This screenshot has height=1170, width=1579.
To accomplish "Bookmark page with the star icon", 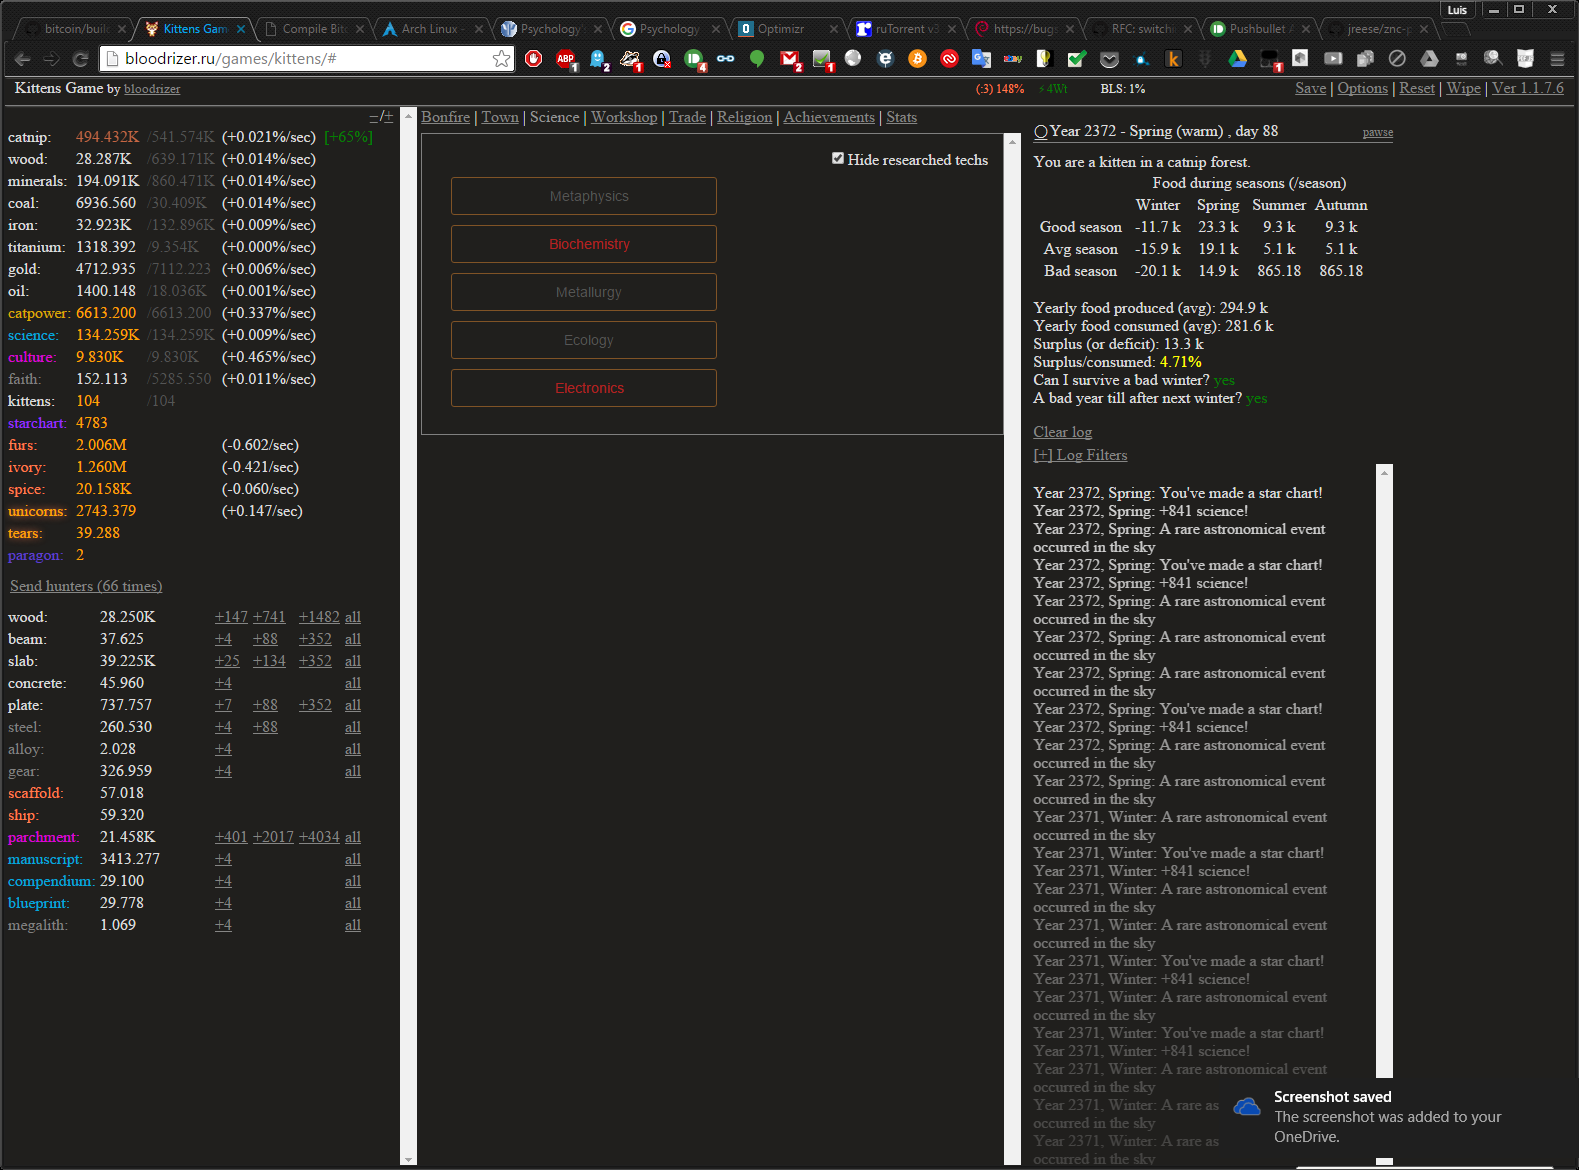I will click(x=501, y=59).
